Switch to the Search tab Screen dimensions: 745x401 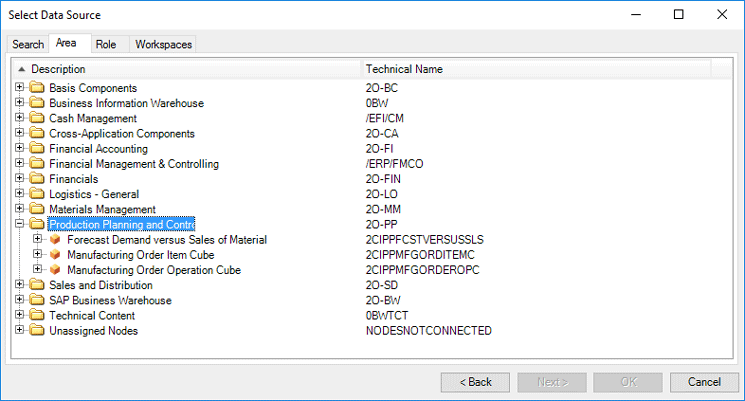point(28,44)
